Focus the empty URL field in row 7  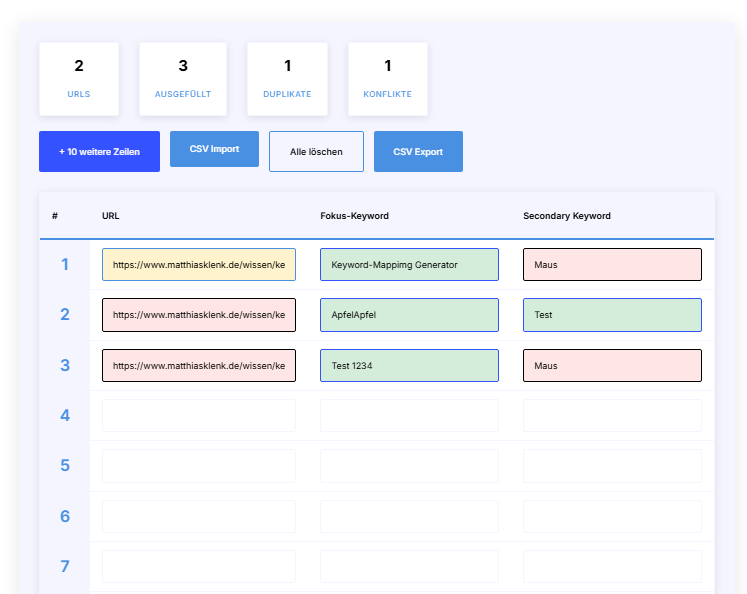(x=199, y=566)
